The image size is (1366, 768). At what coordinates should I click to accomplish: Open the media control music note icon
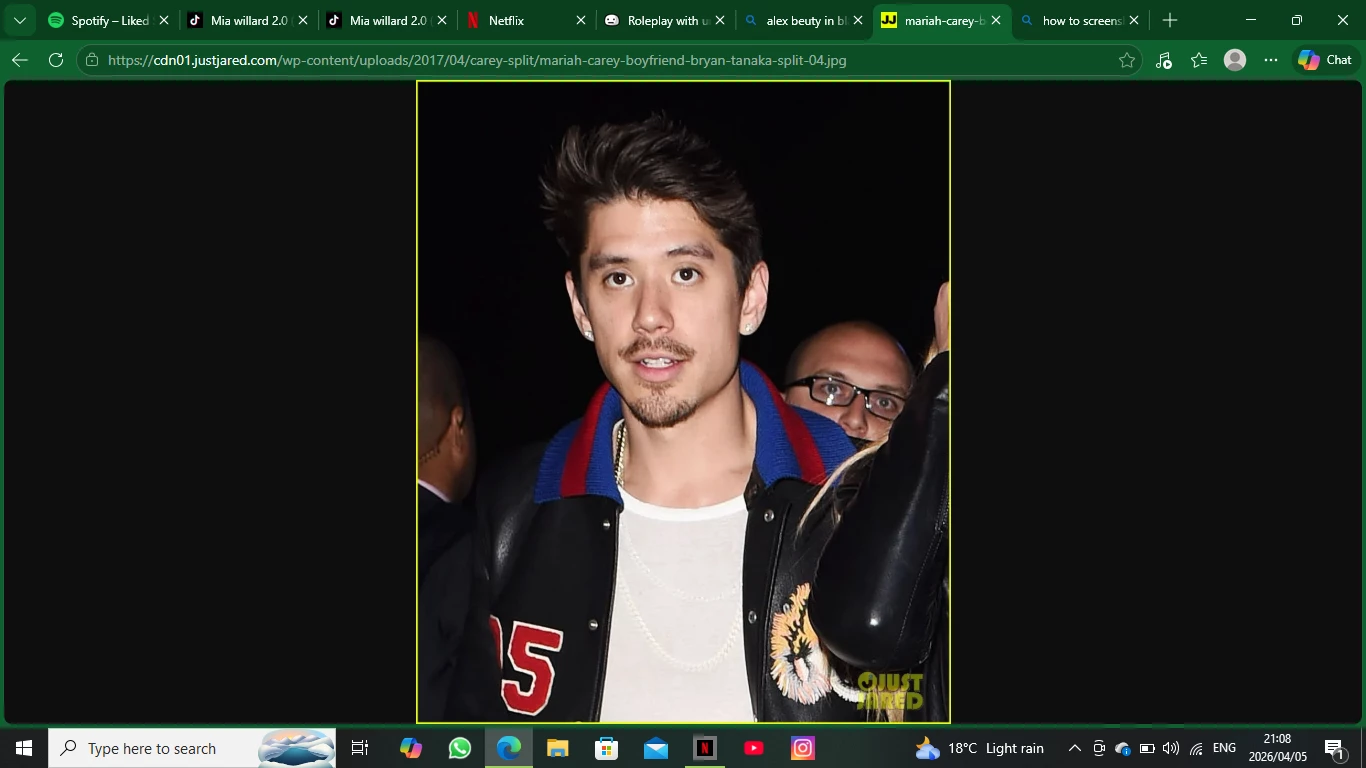(x=1163, y=60)
